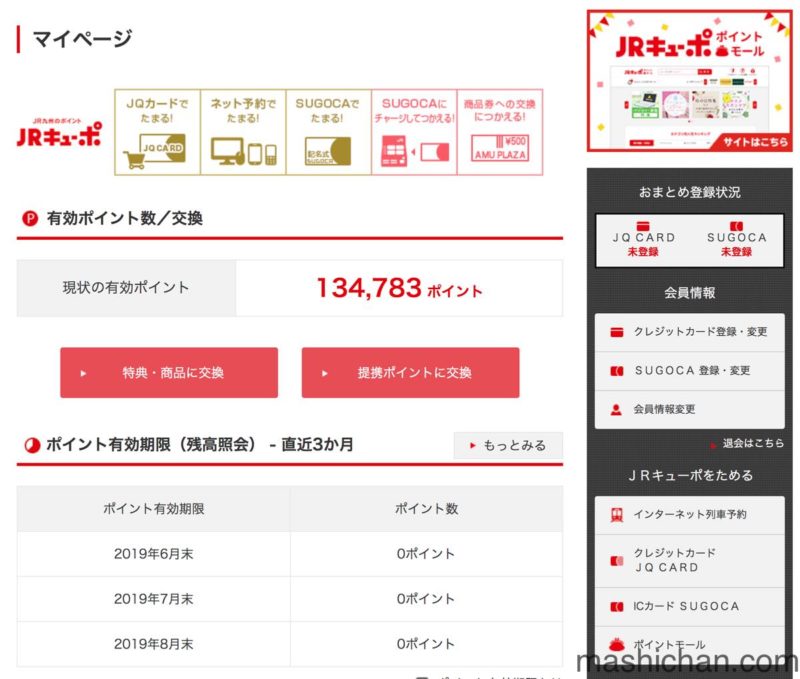The height and width of the screenshot is (679, 800).
Task: Click 提携ポイントに交換 button
Action: pyautogui.click(x=411, y=373)
